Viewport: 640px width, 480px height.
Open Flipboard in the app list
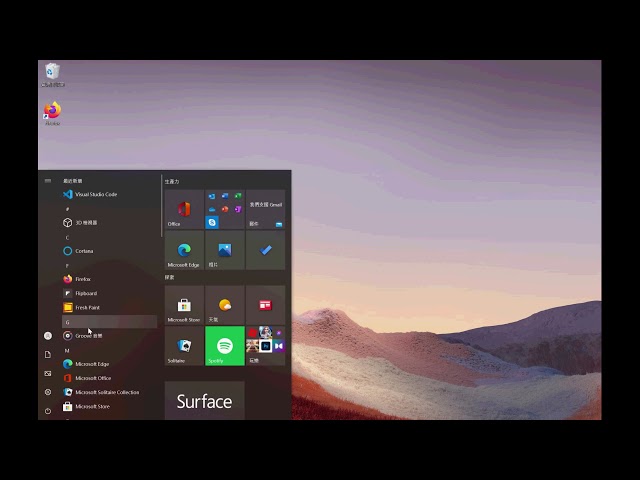pyautogui.click(x=109, y=293)
